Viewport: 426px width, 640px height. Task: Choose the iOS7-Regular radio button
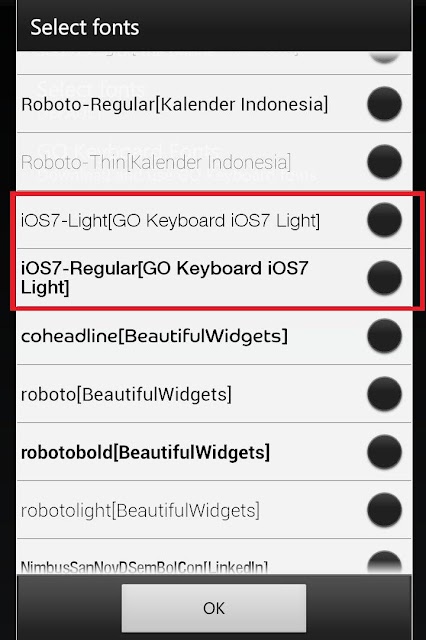point(384,278)
